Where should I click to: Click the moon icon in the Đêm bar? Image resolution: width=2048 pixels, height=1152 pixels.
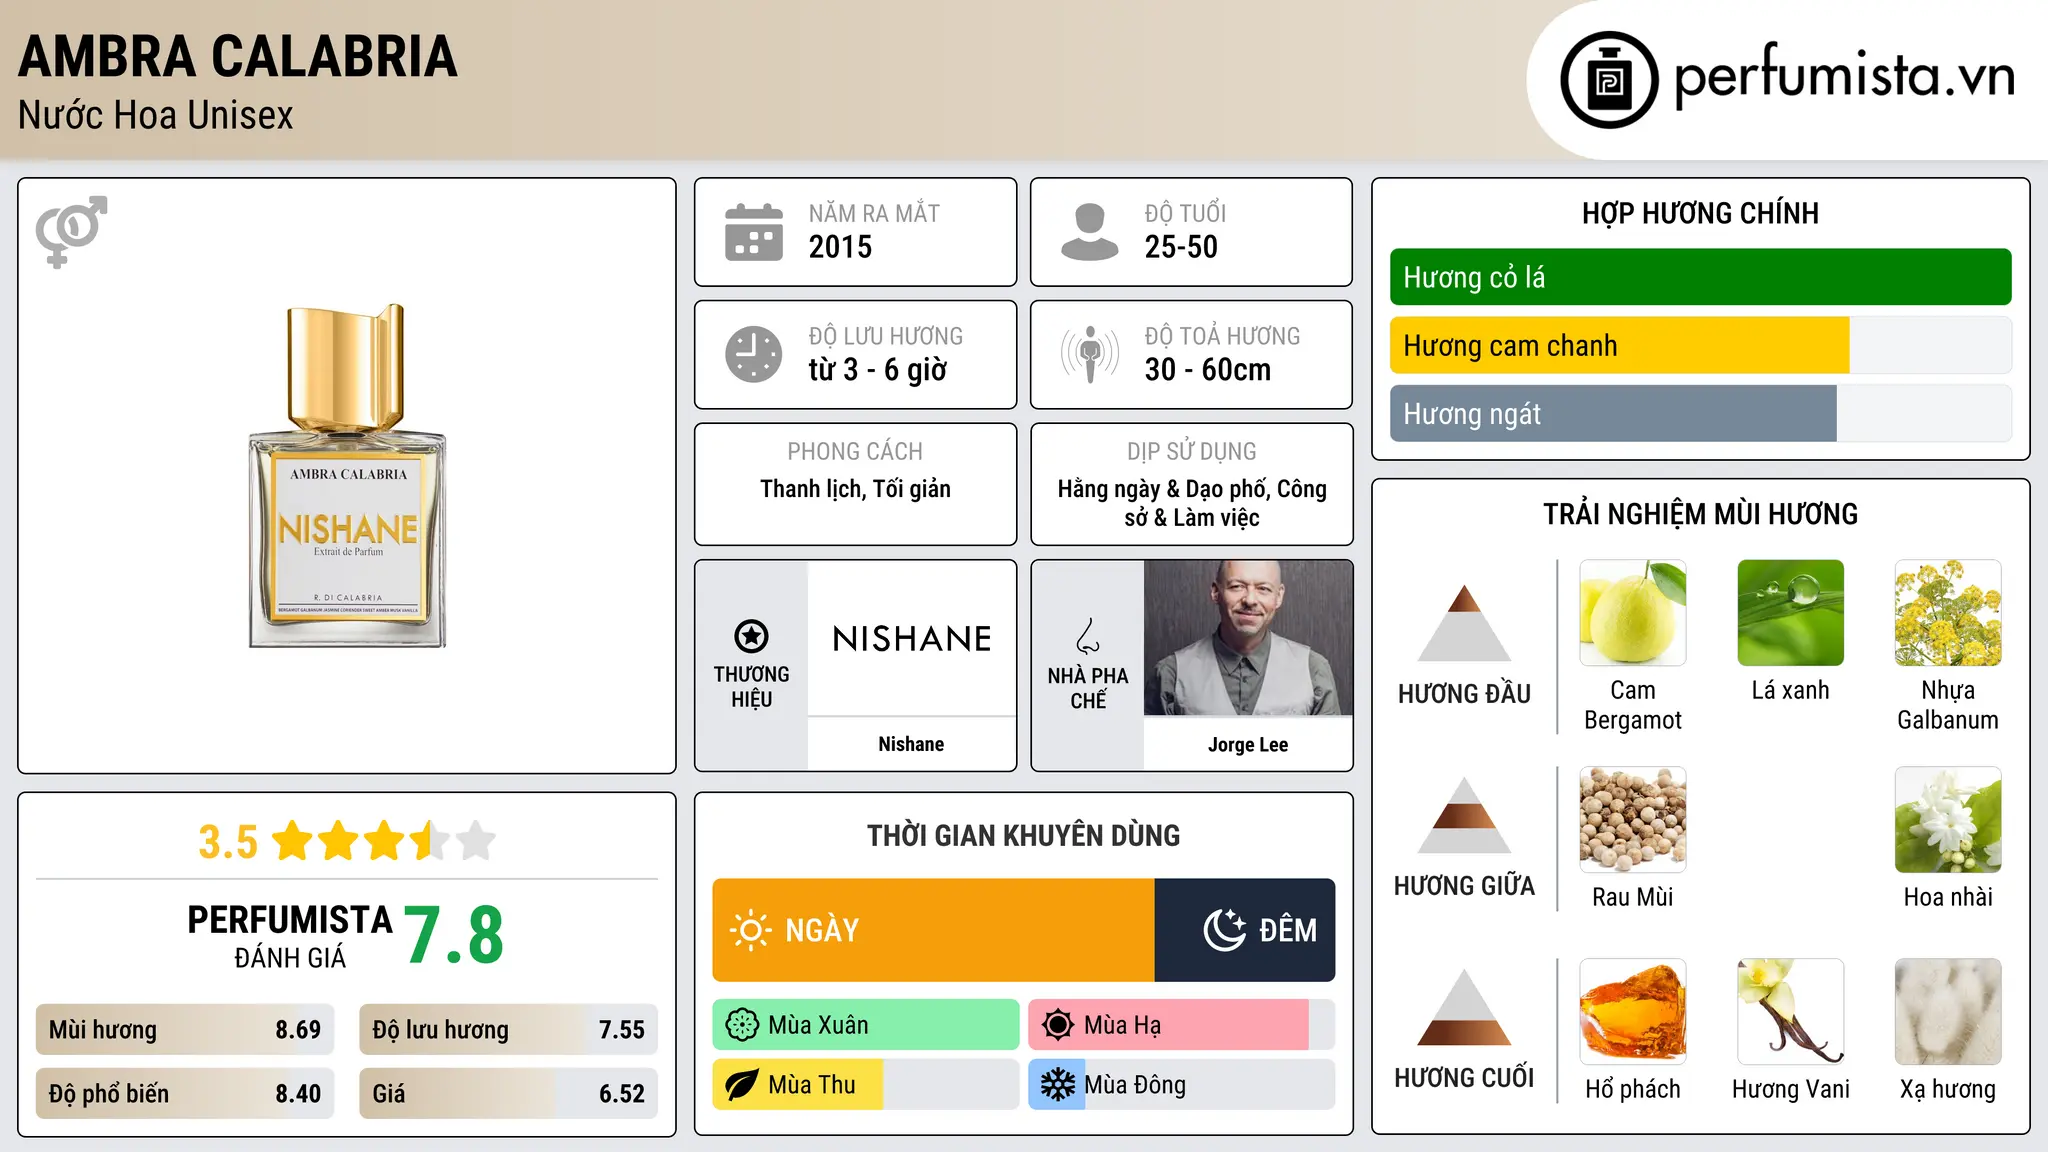[1225, 930]
